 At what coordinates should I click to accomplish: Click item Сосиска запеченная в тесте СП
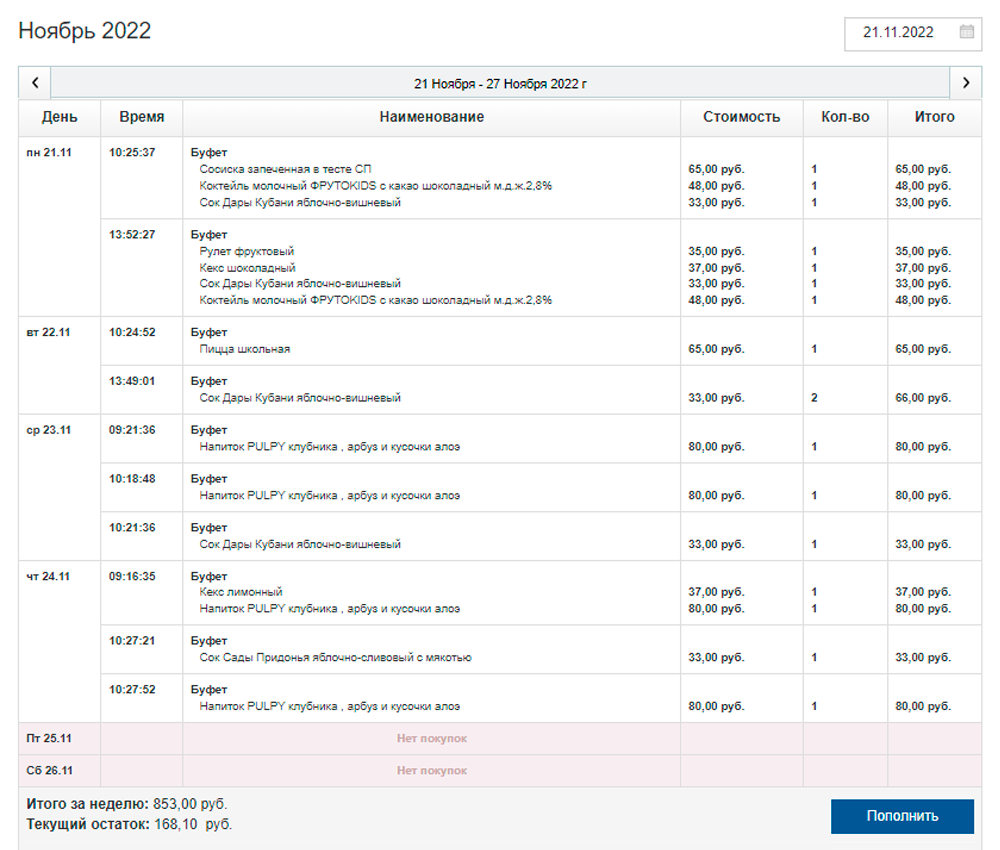[x=285, y=169]
